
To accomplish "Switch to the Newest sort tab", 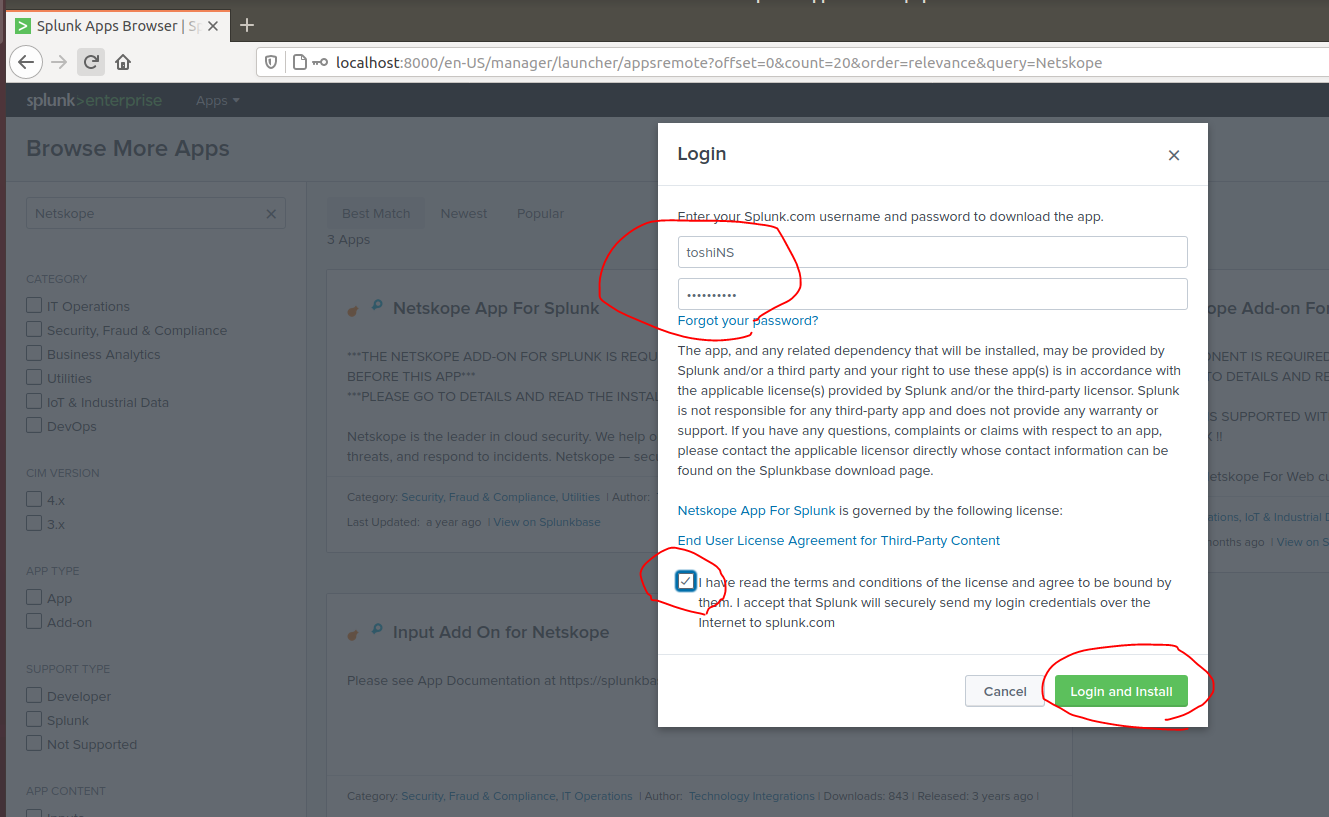I will click(x=464, y=213).
